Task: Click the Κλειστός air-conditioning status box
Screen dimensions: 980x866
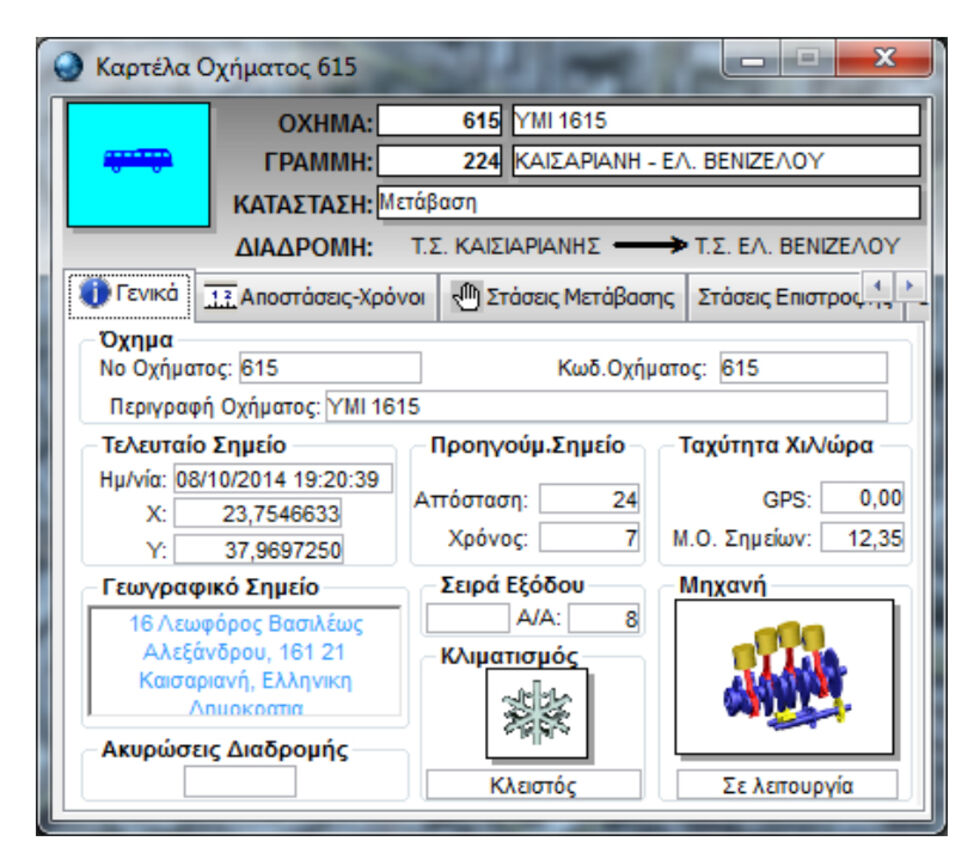Action: coord(534,785)
